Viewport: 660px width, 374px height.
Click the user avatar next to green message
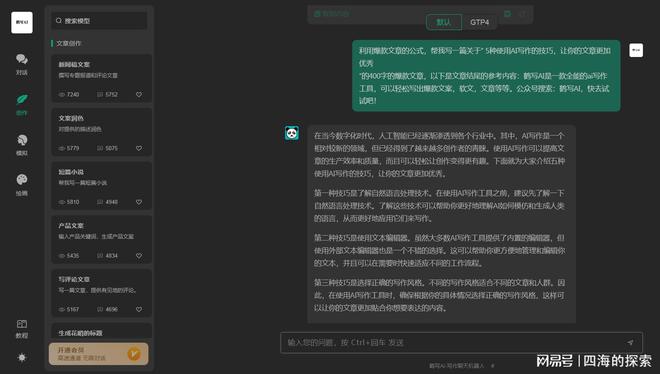coord(636,50)
